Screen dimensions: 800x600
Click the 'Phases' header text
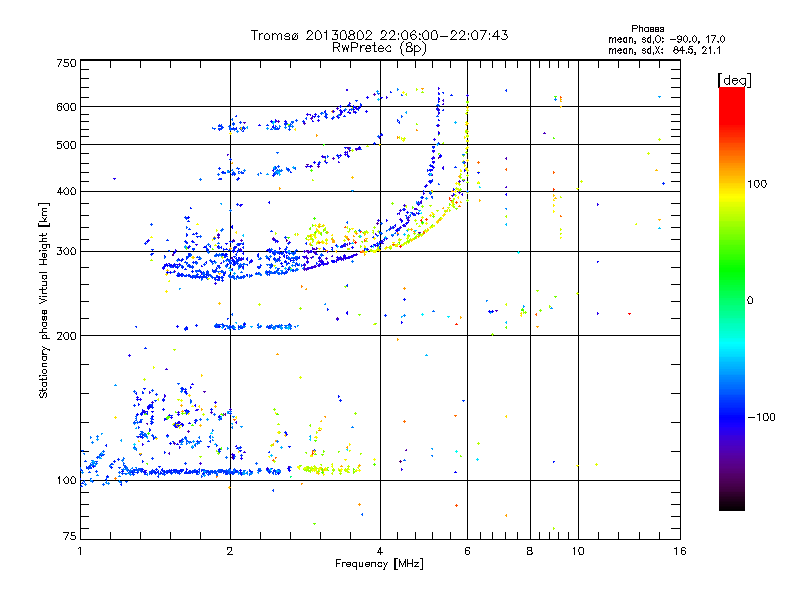point(647,29)
